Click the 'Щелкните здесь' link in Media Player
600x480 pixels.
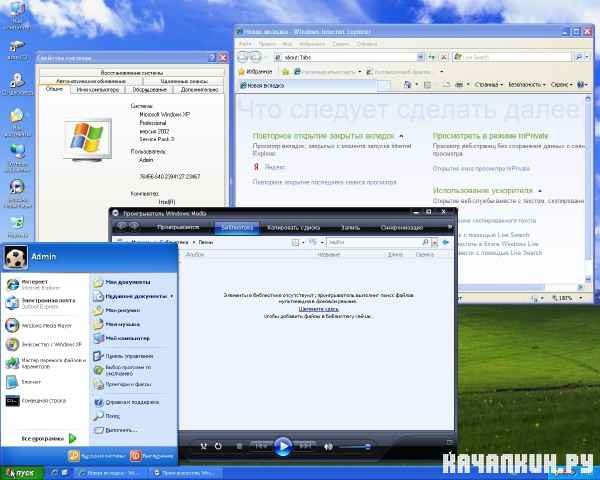(319, 309)
